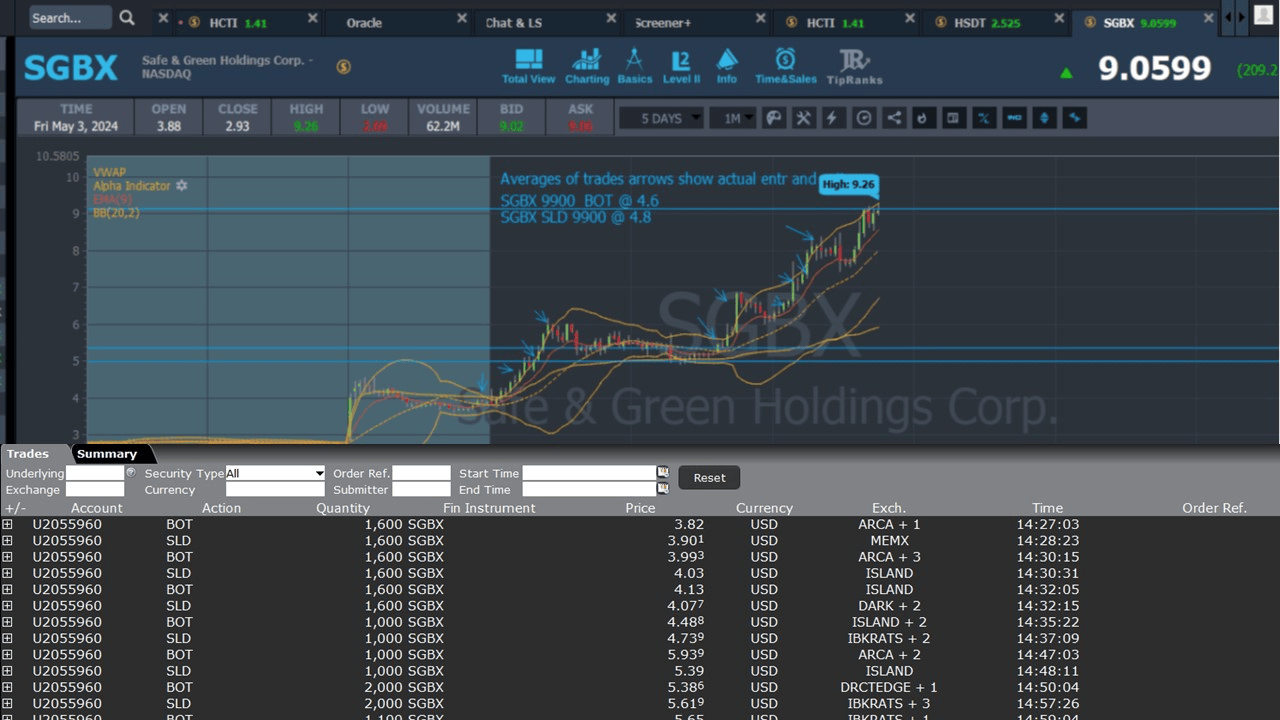Open chart tools wrench settings
The image size is (1280, 720).
[x=803, y=118]
